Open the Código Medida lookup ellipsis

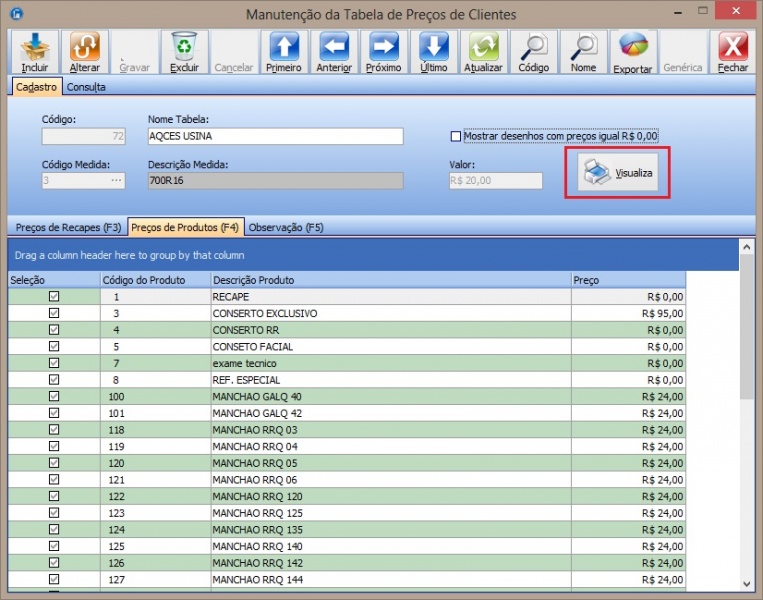(116, 181)
